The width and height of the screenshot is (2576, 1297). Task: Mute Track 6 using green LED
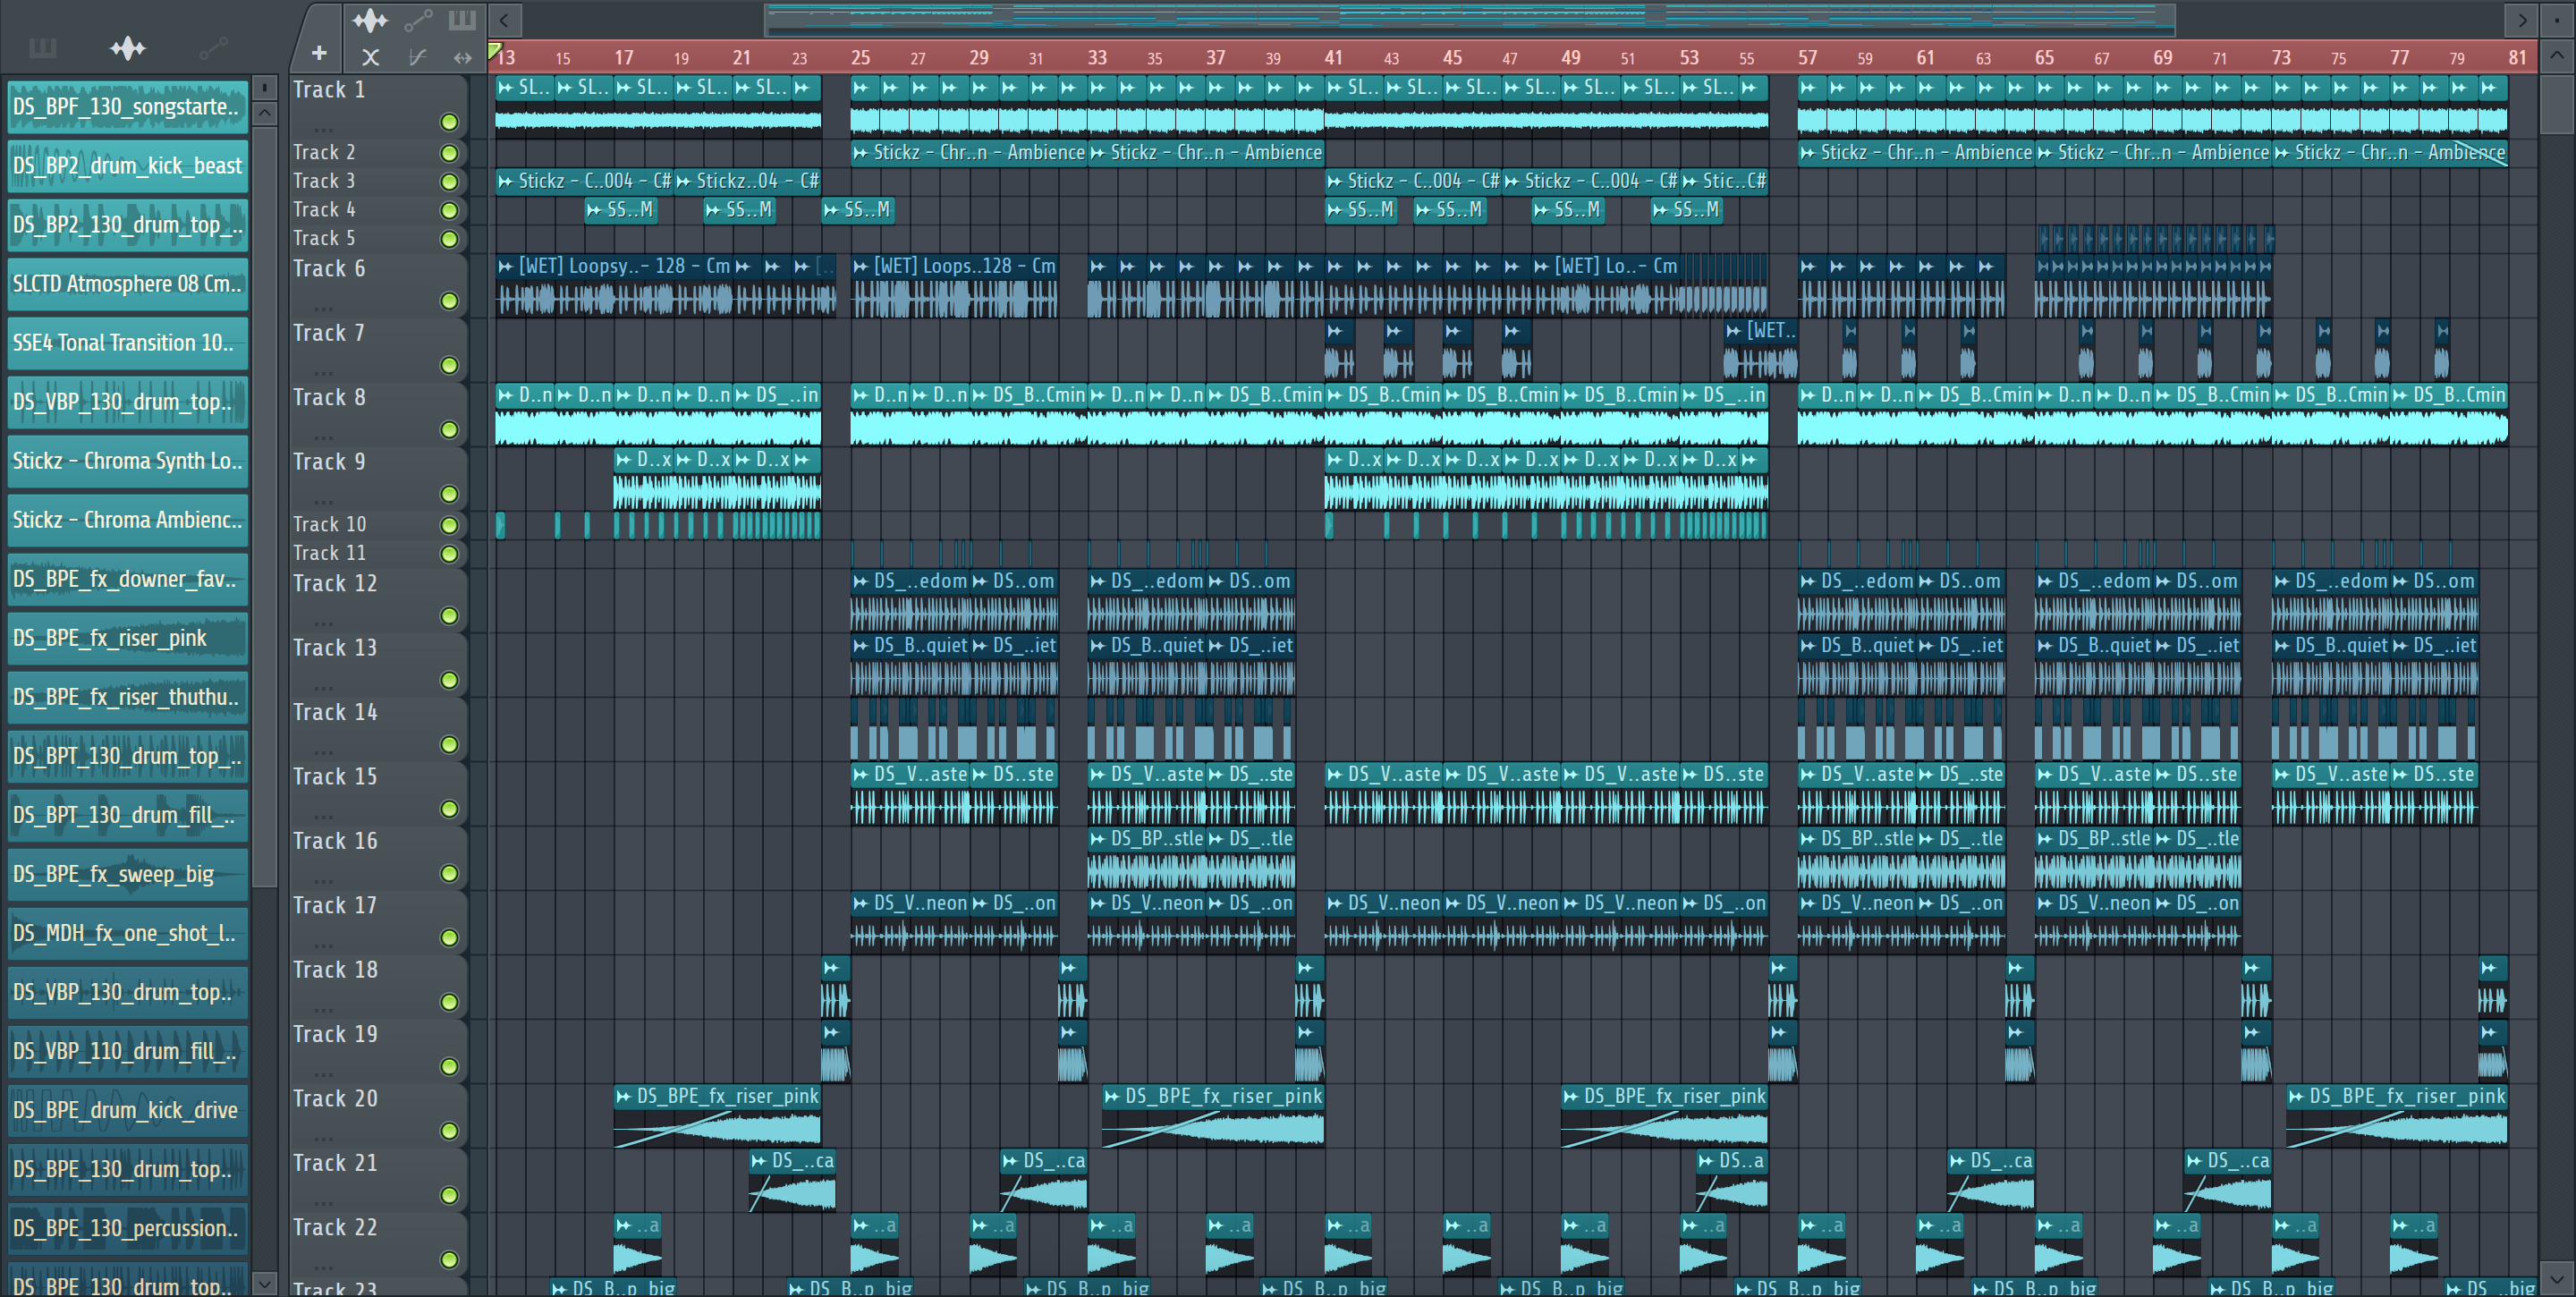pyautogui.click(x=450, y=301)
